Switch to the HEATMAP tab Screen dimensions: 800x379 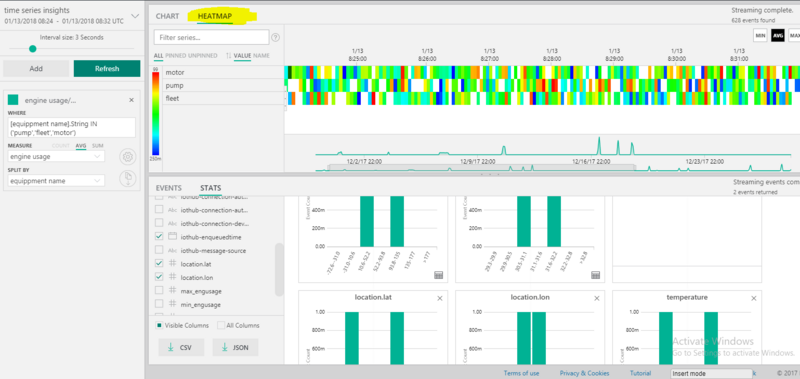[x=215, y=16]
